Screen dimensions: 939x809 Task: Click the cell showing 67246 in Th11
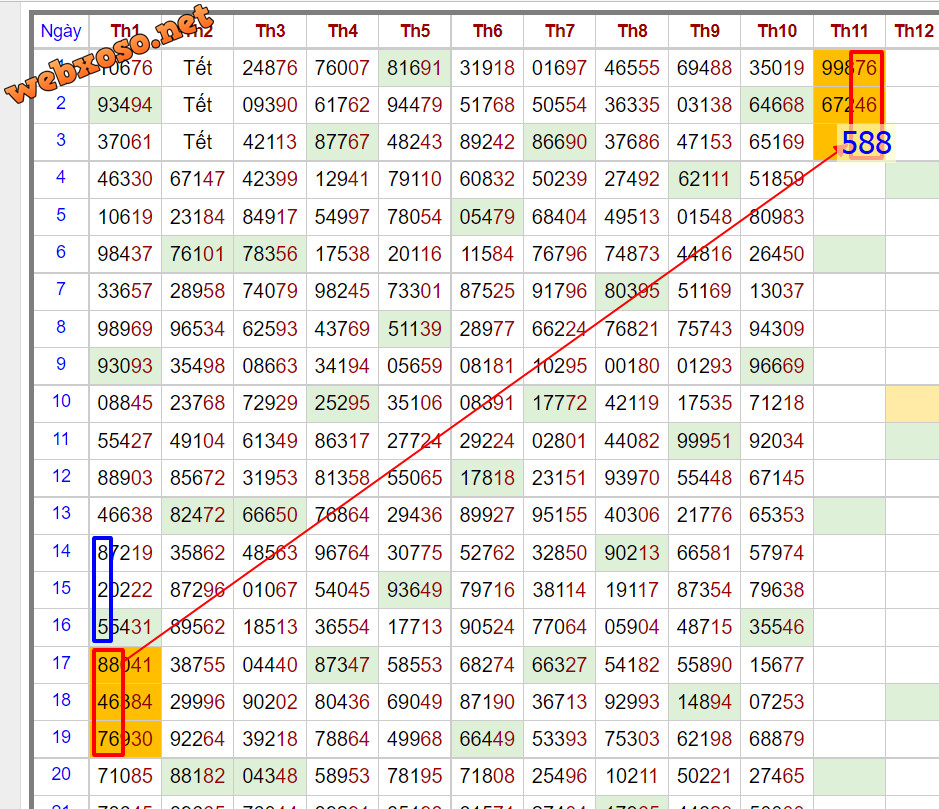(x=849, y=105)
